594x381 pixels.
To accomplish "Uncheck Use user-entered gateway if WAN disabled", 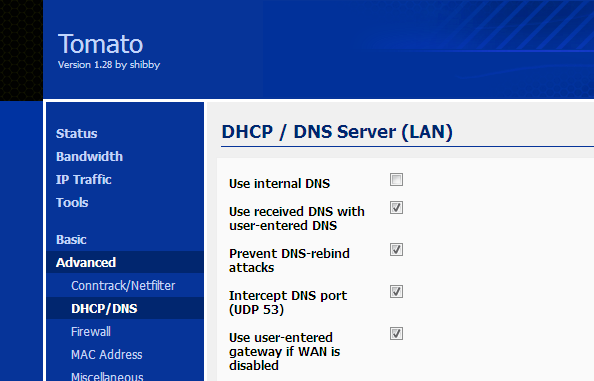I will [x=396, y=334].
